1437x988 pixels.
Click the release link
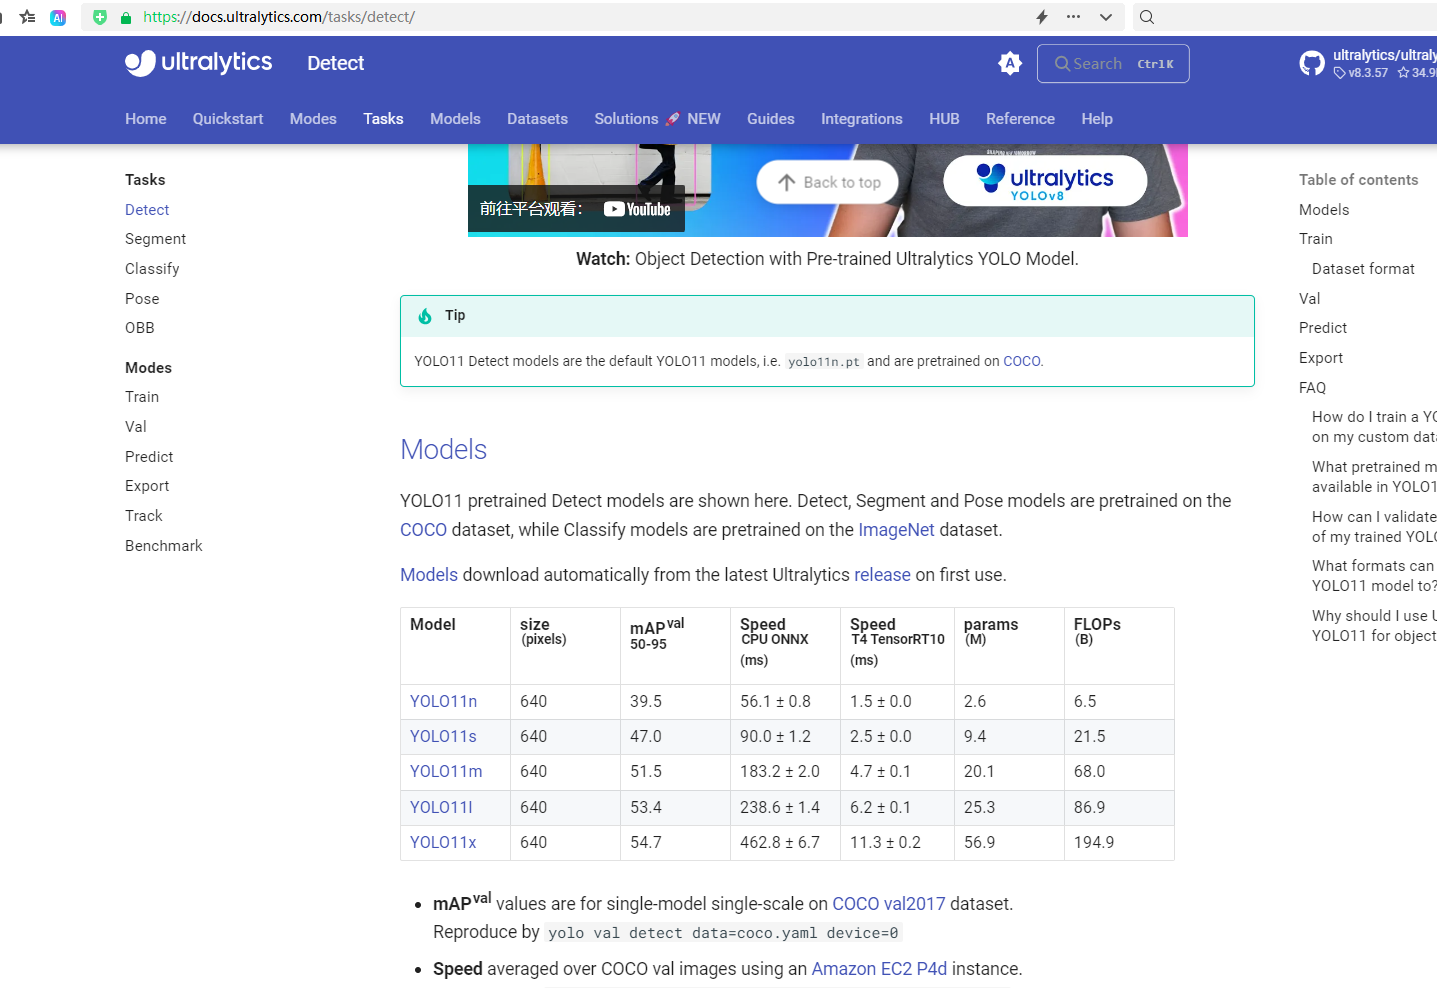[x=882, y=575]
